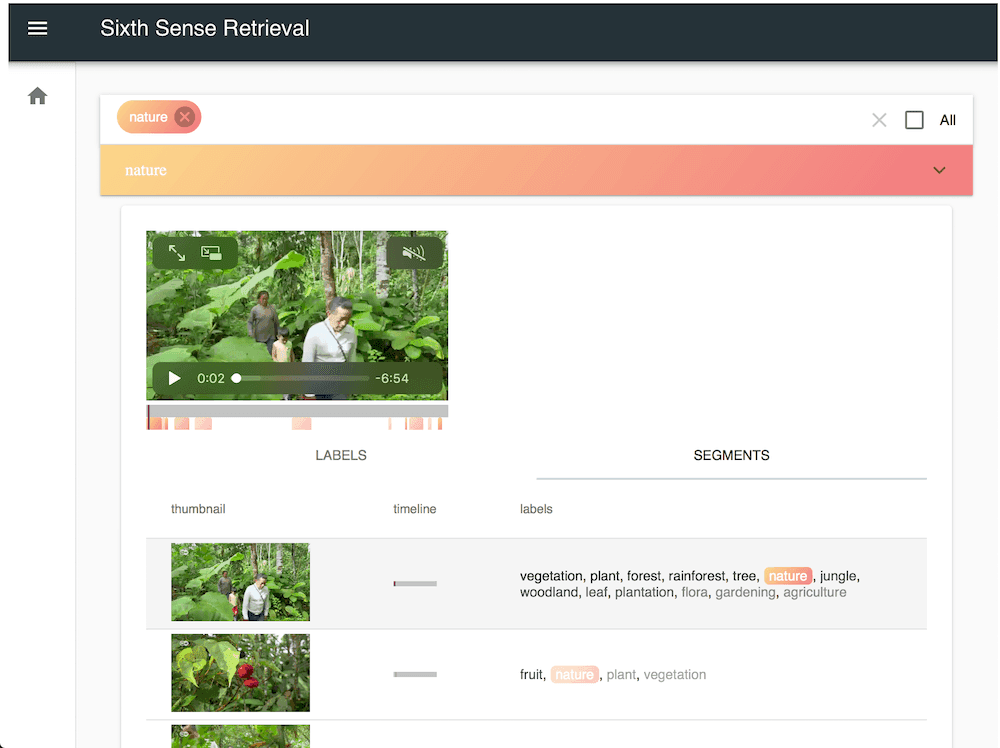Click the timeline column header
The width and height of the screenshot is (1000, 748).
(x=415, y=509)
